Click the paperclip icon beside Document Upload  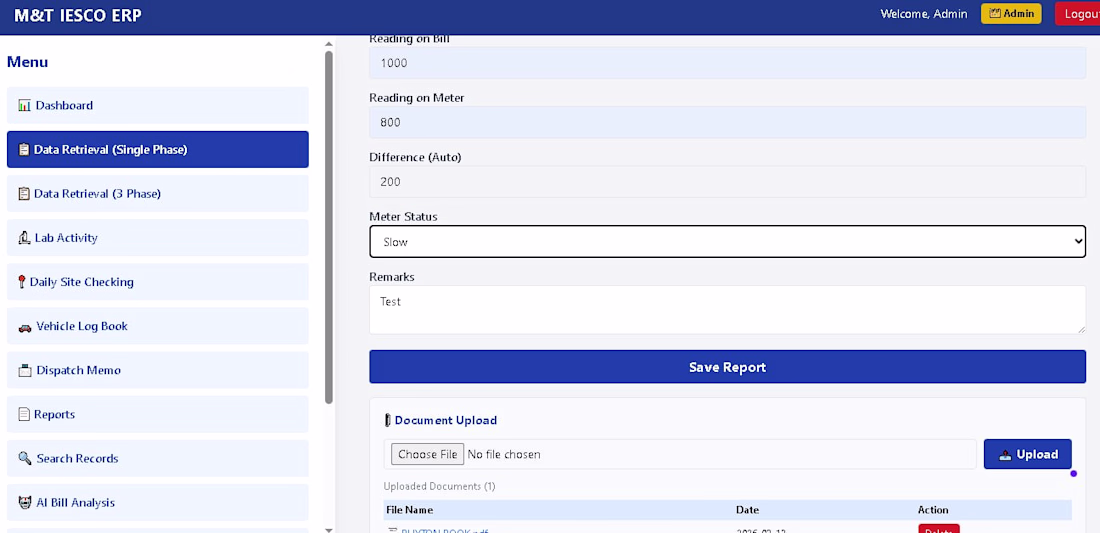(387, 420)
